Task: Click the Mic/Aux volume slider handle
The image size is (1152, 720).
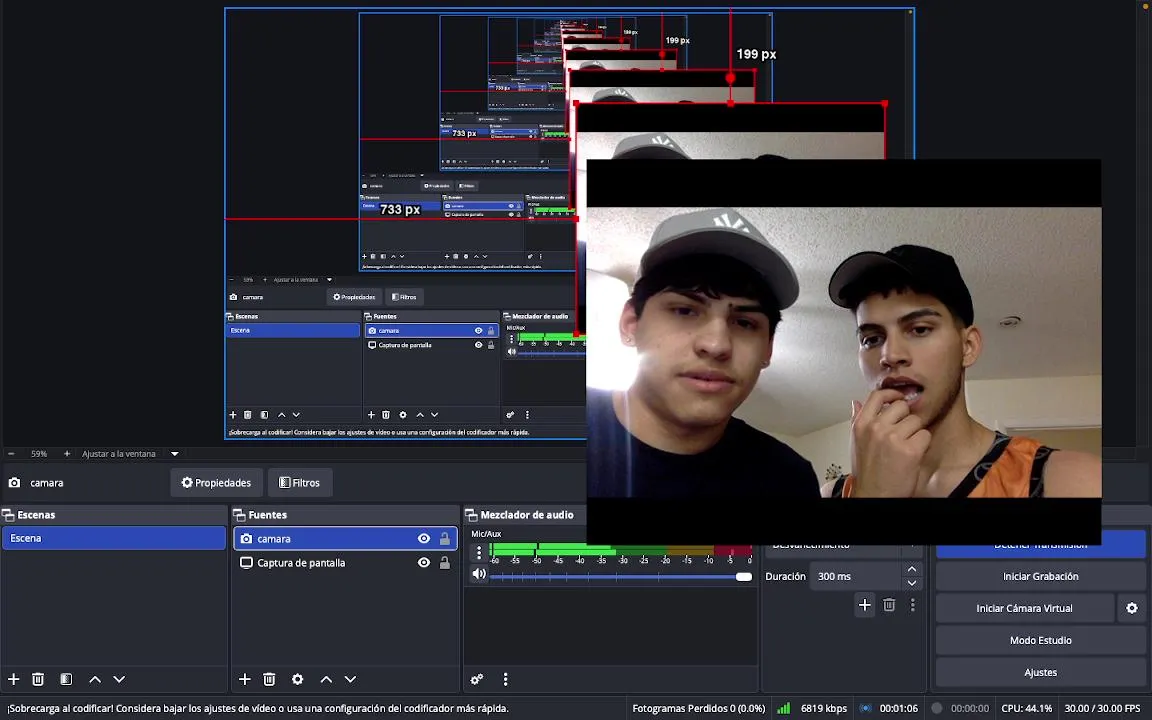Action: (744, 577)
